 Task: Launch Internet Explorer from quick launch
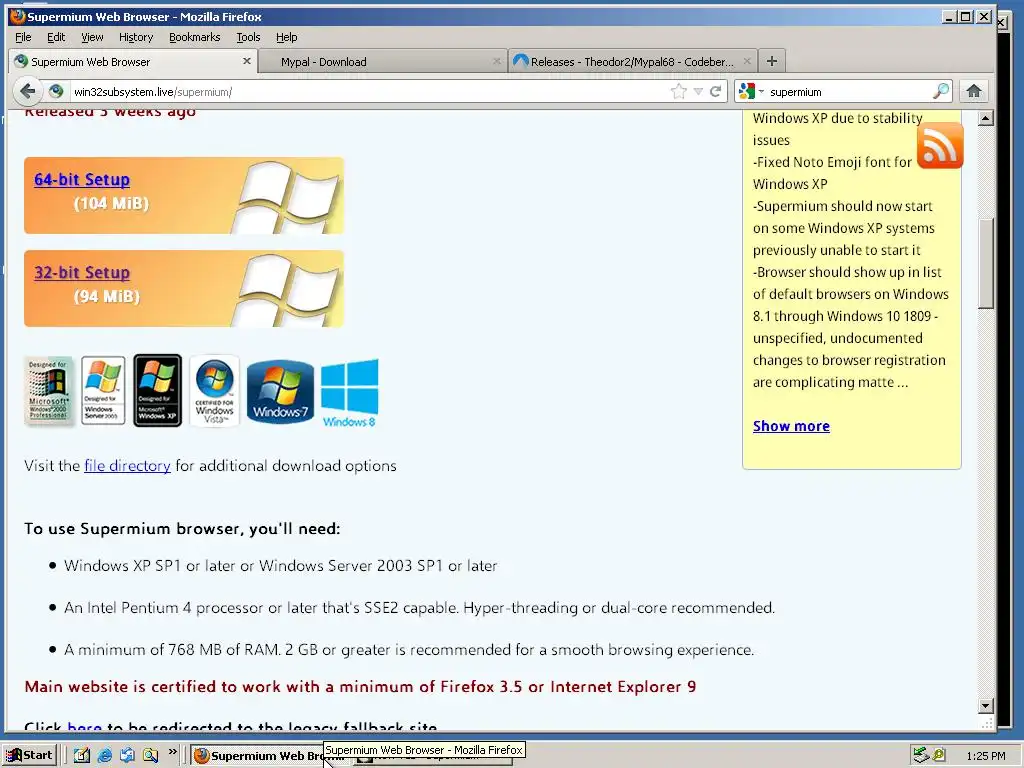(x=104, y=756)
